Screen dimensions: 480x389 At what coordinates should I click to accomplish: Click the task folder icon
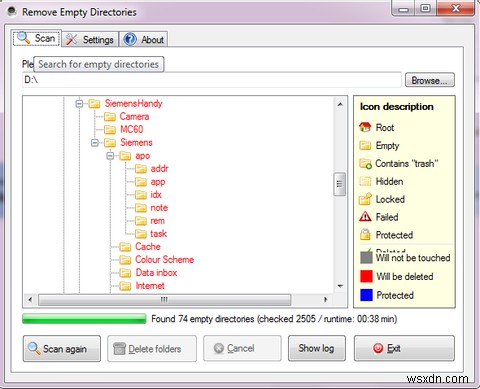[x=141, y=234]
